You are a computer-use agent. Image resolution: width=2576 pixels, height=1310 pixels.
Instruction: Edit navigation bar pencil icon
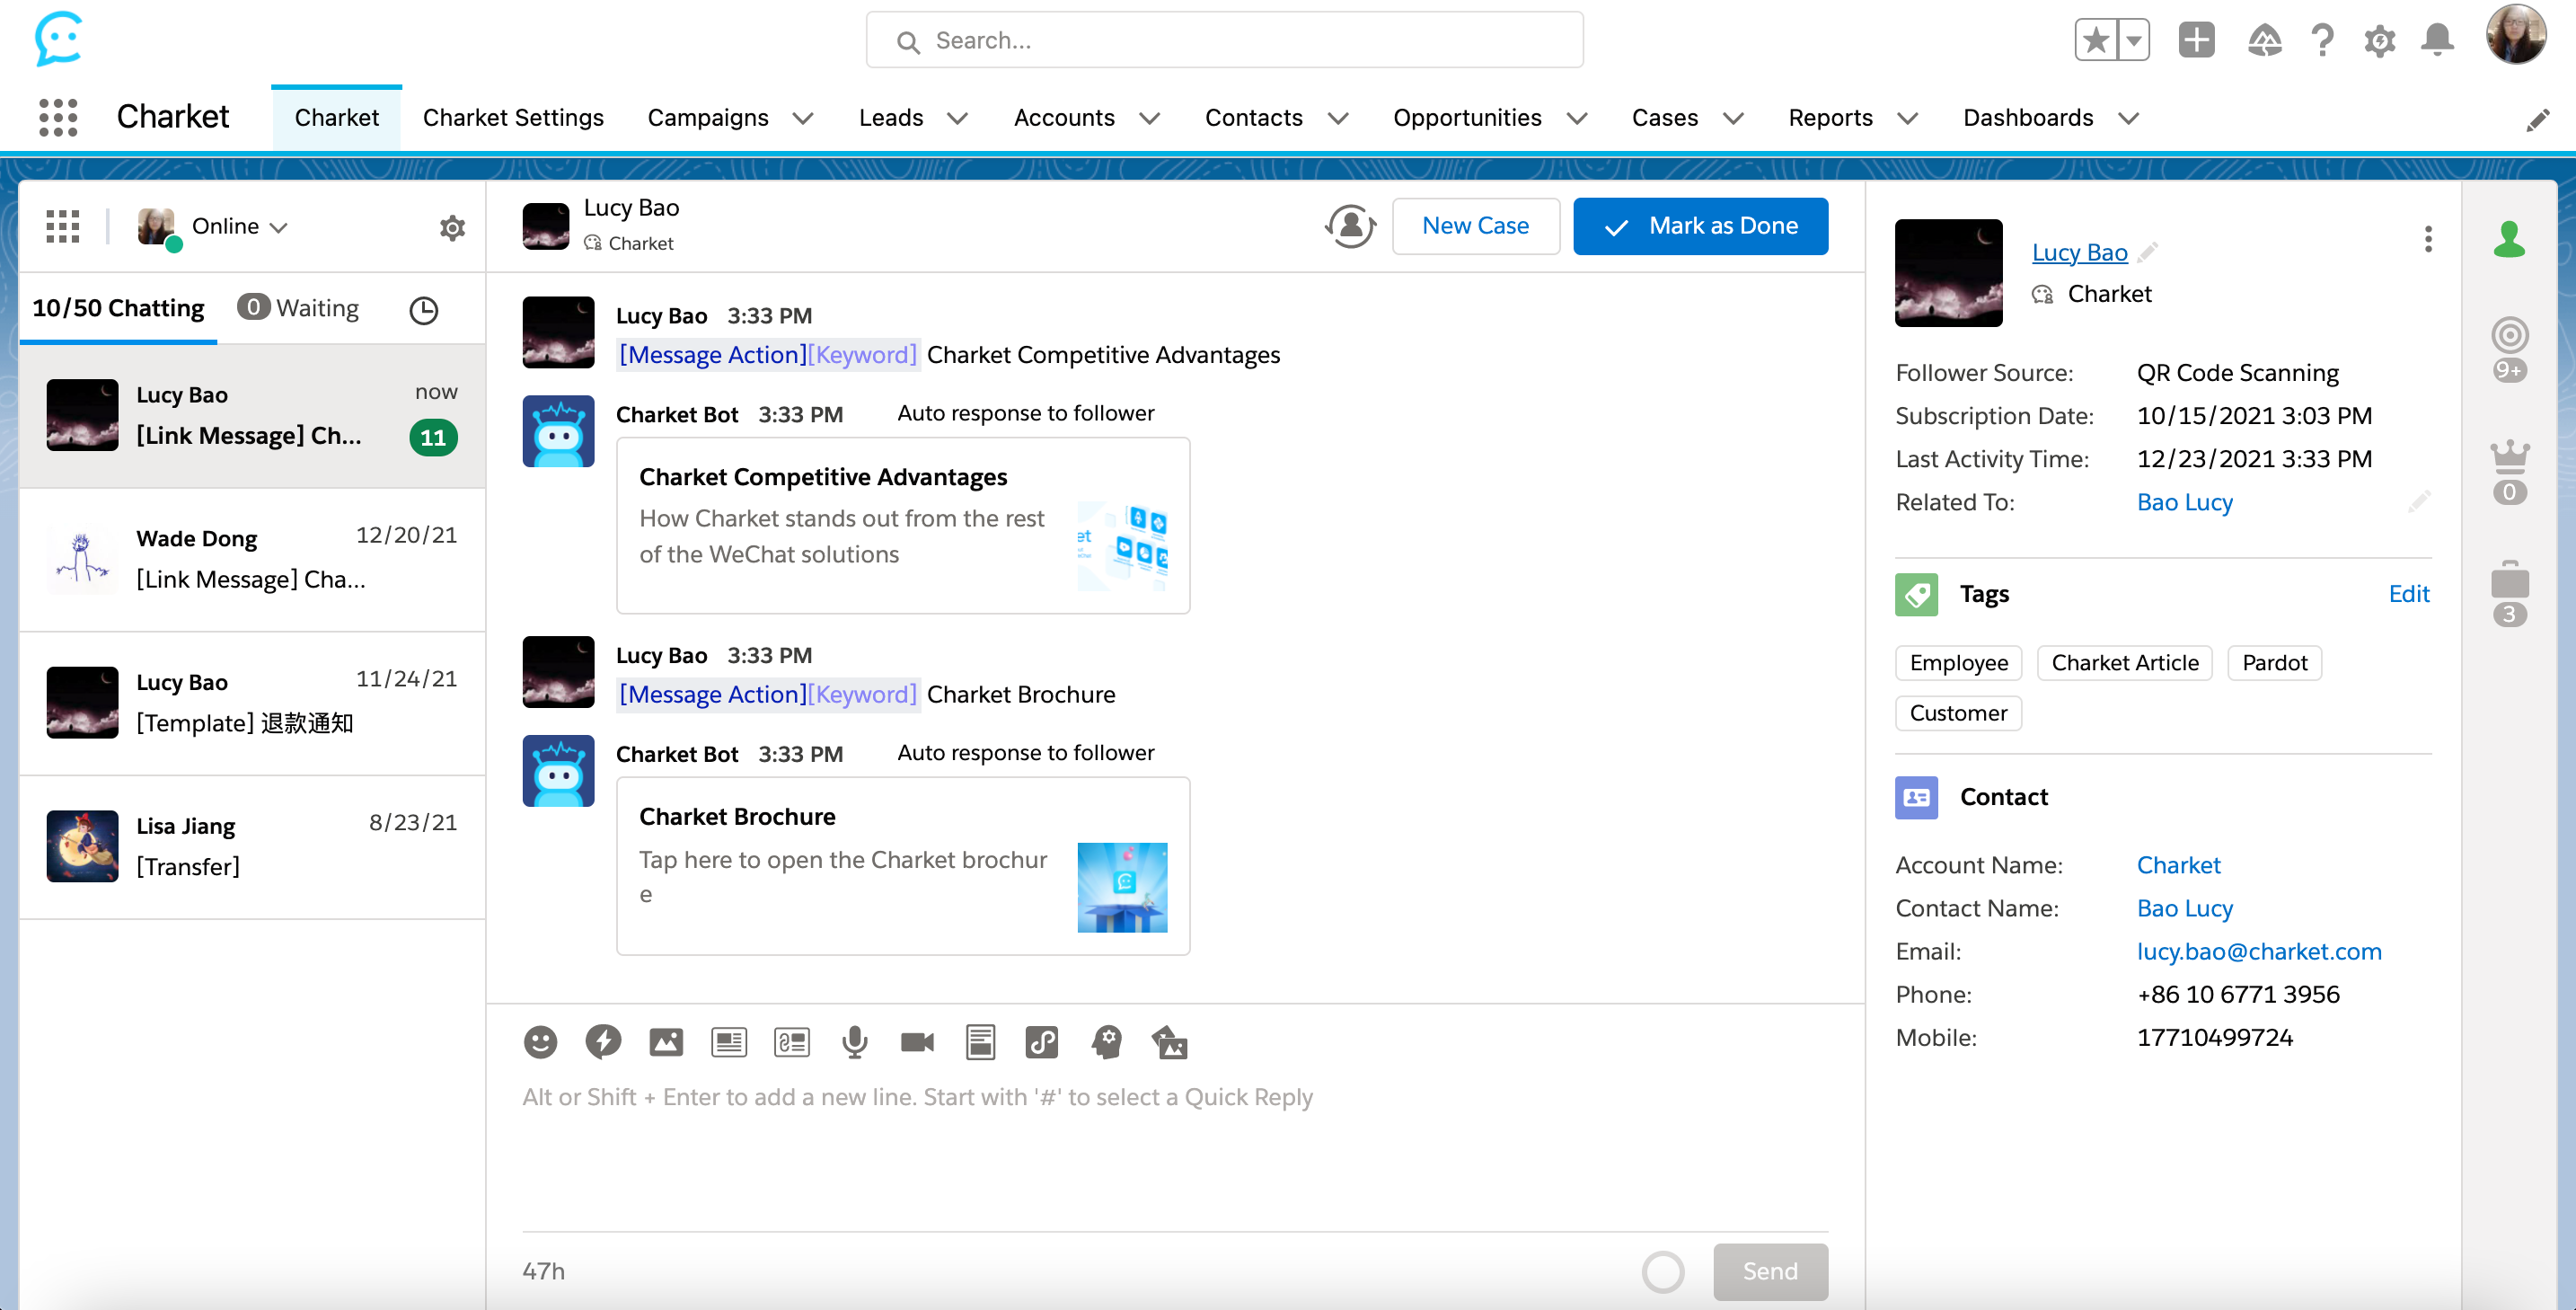point(2537,120)
